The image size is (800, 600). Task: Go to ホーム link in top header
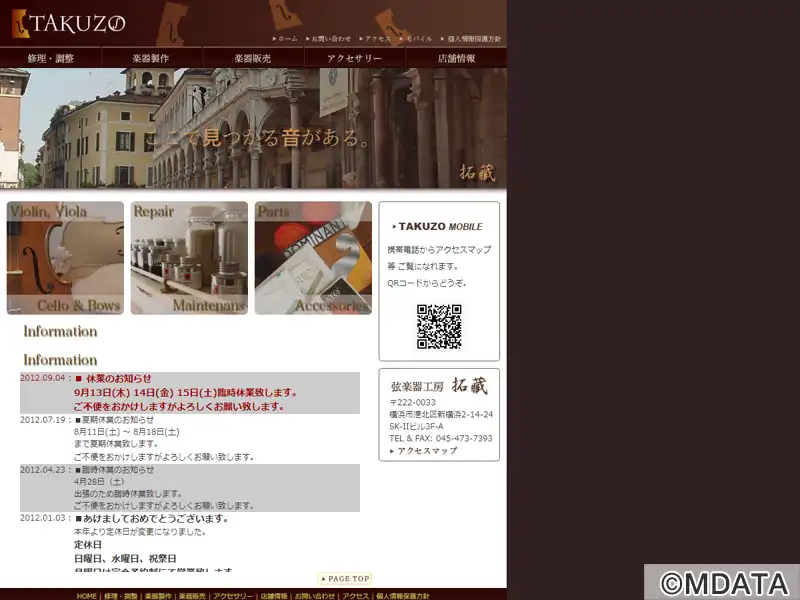(285, 39)
